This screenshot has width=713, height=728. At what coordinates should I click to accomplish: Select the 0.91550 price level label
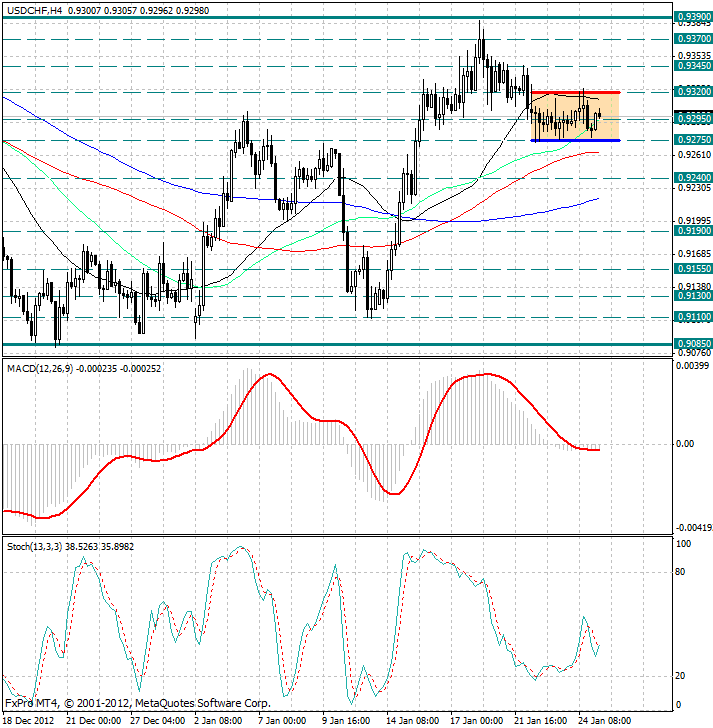click(x=693, y=269)
